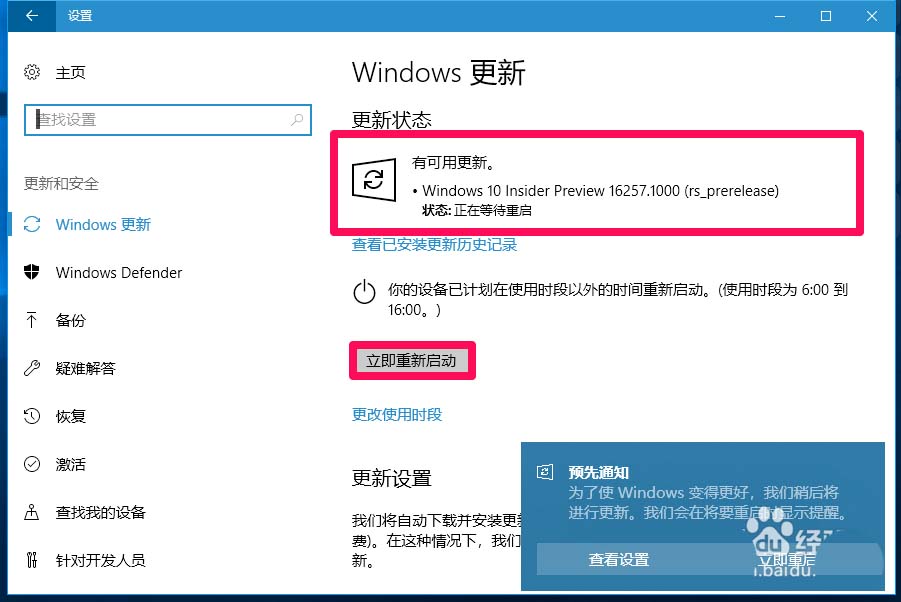Maximize the 设置 window

[826, 16]
